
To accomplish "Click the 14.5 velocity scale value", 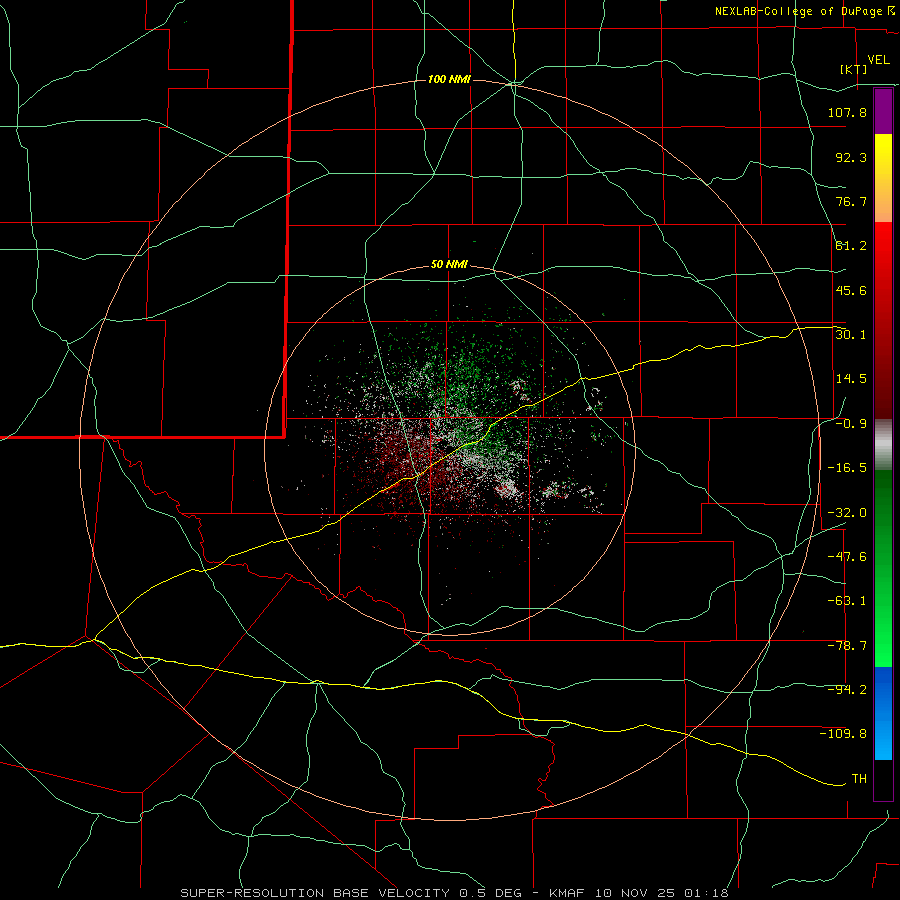I will [851, 379].
